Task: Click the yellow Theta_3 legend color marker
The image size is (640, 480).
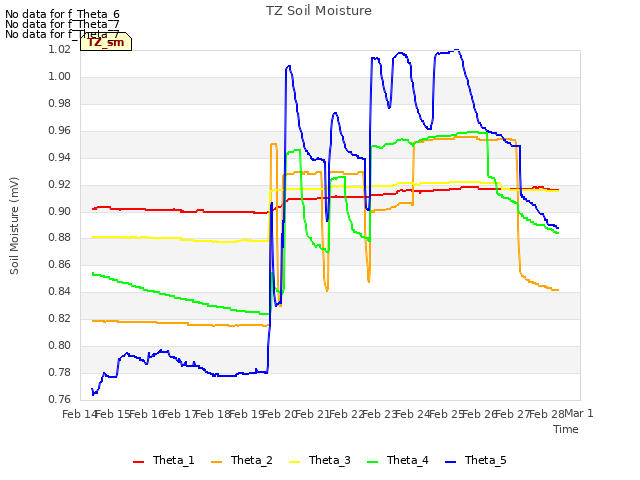Action: [295, 462]
